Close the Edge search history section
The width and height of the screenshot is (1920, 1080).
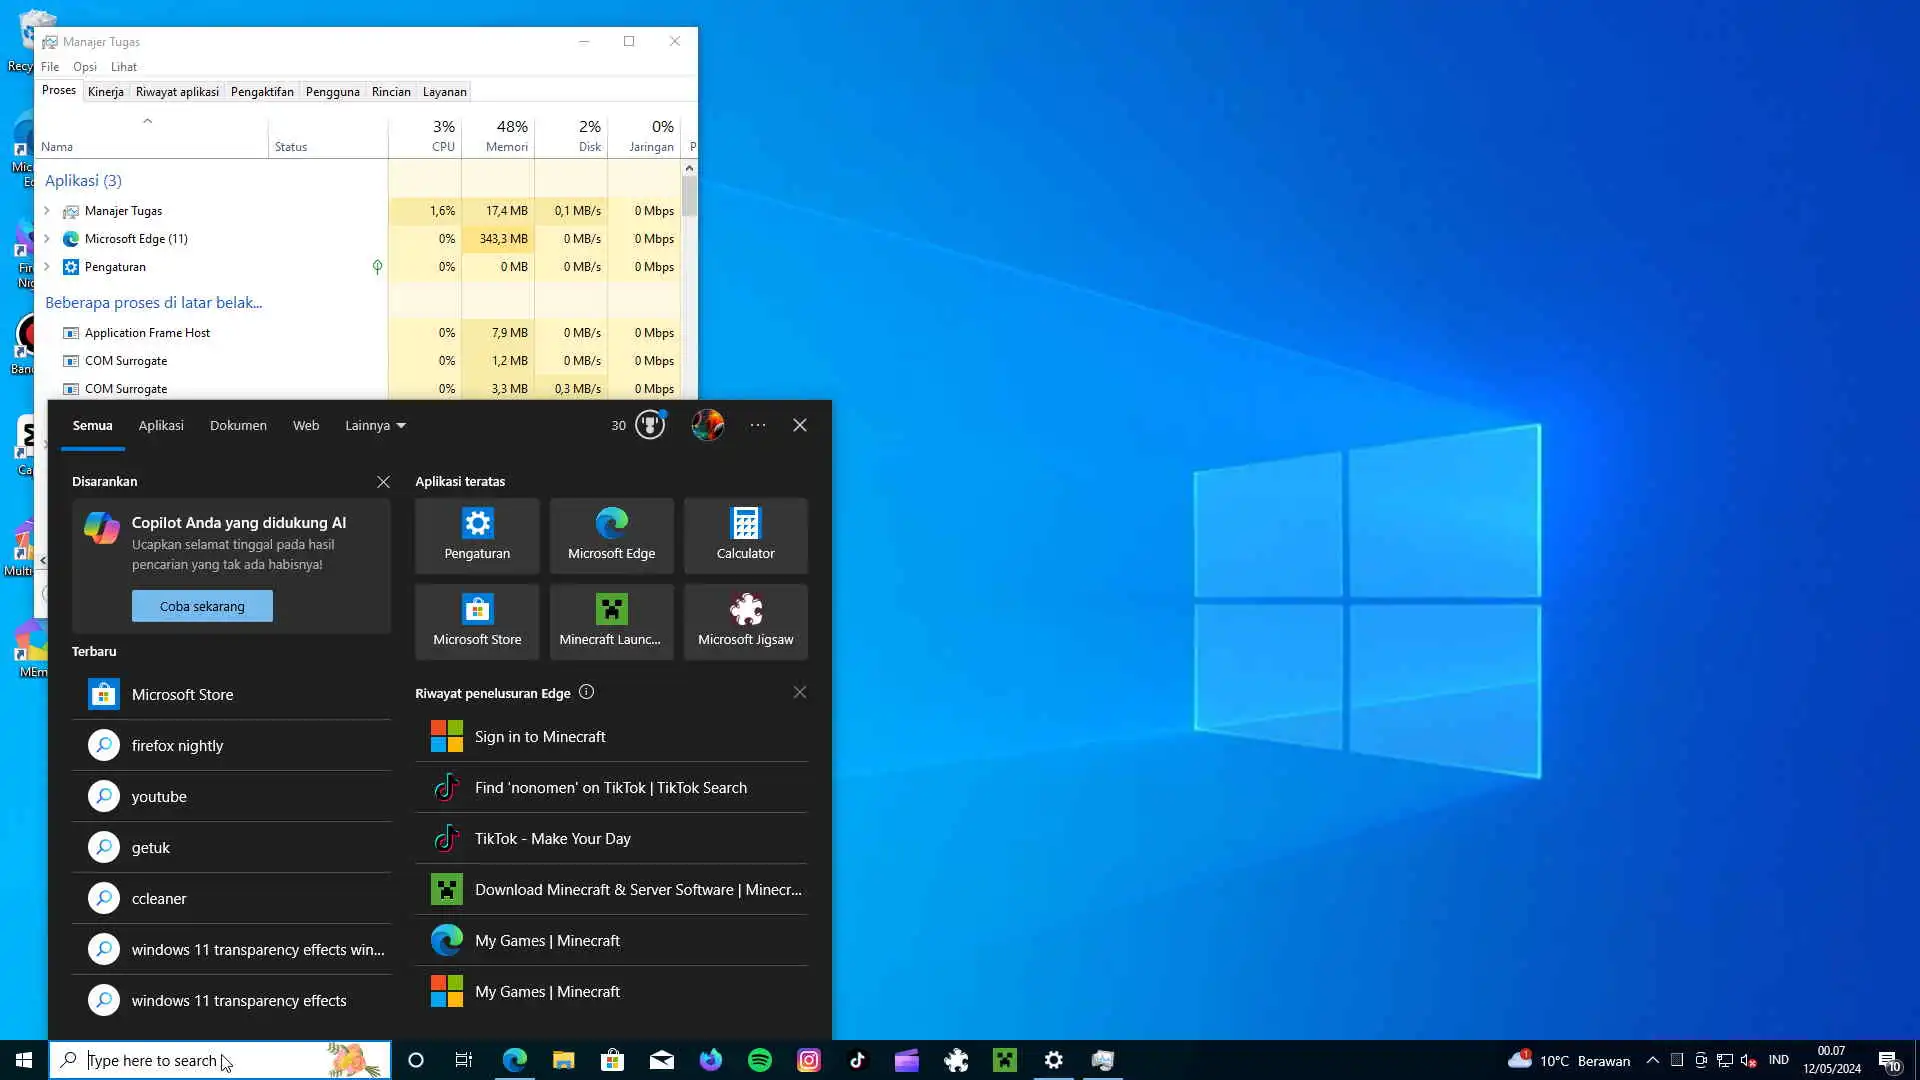[x=799, y=692]
